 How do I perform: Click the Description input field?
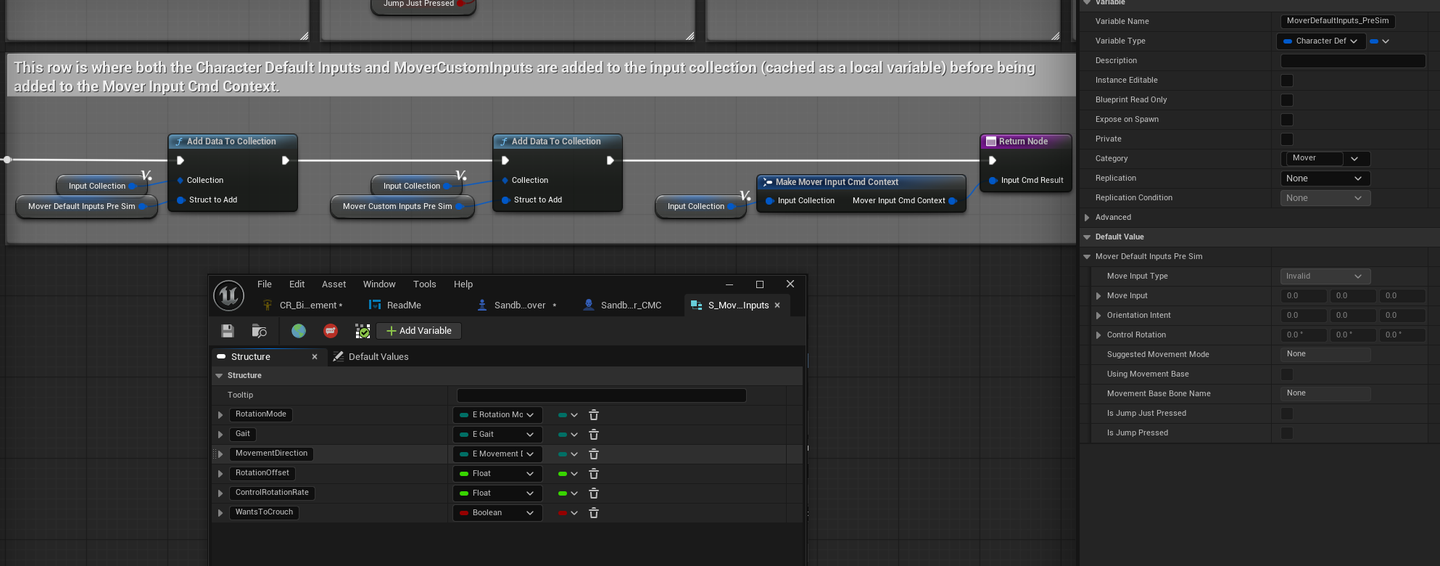(x=1353, y=61)
